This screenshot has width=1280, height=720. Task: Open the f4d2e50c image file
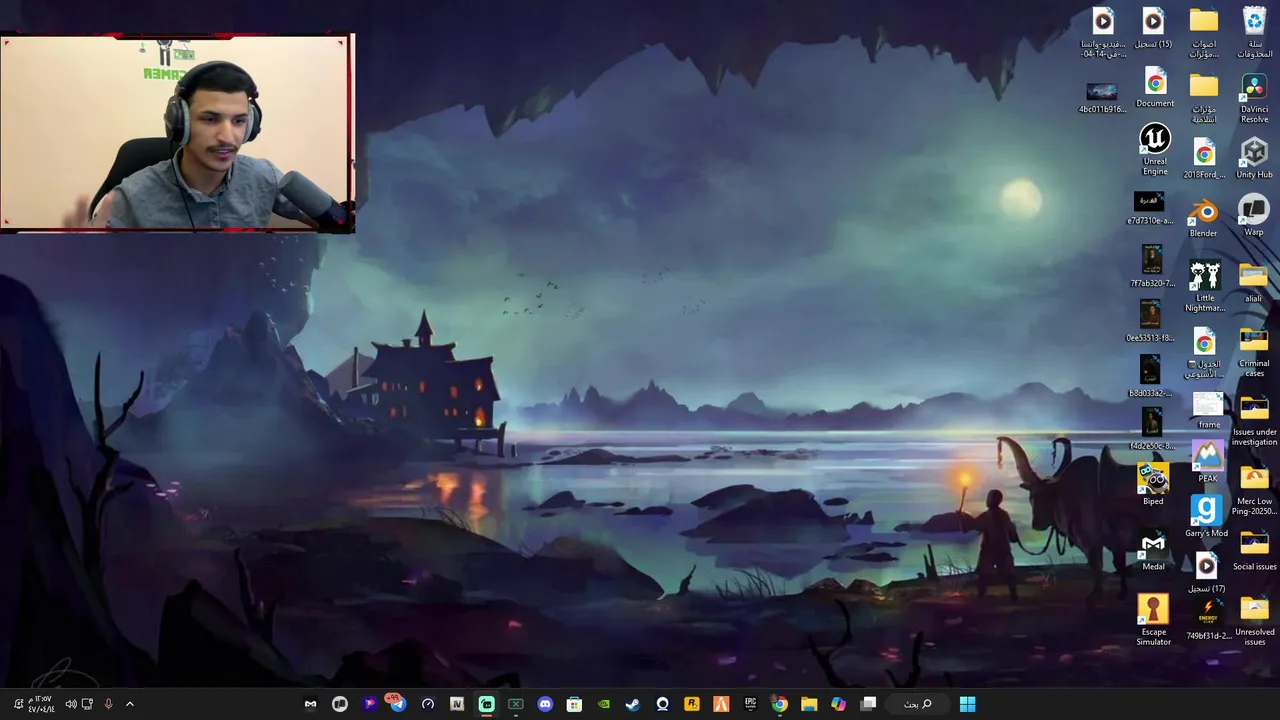[1152, 429]
